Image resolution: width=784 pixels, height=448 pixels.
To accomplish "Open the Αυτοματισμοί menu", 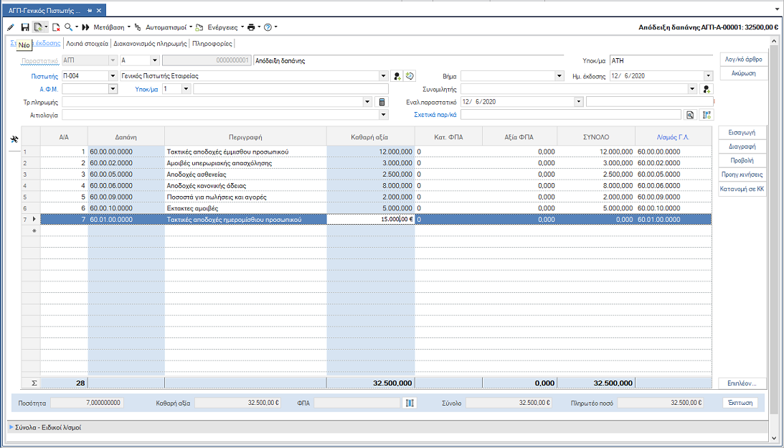I will coord(166,27).
